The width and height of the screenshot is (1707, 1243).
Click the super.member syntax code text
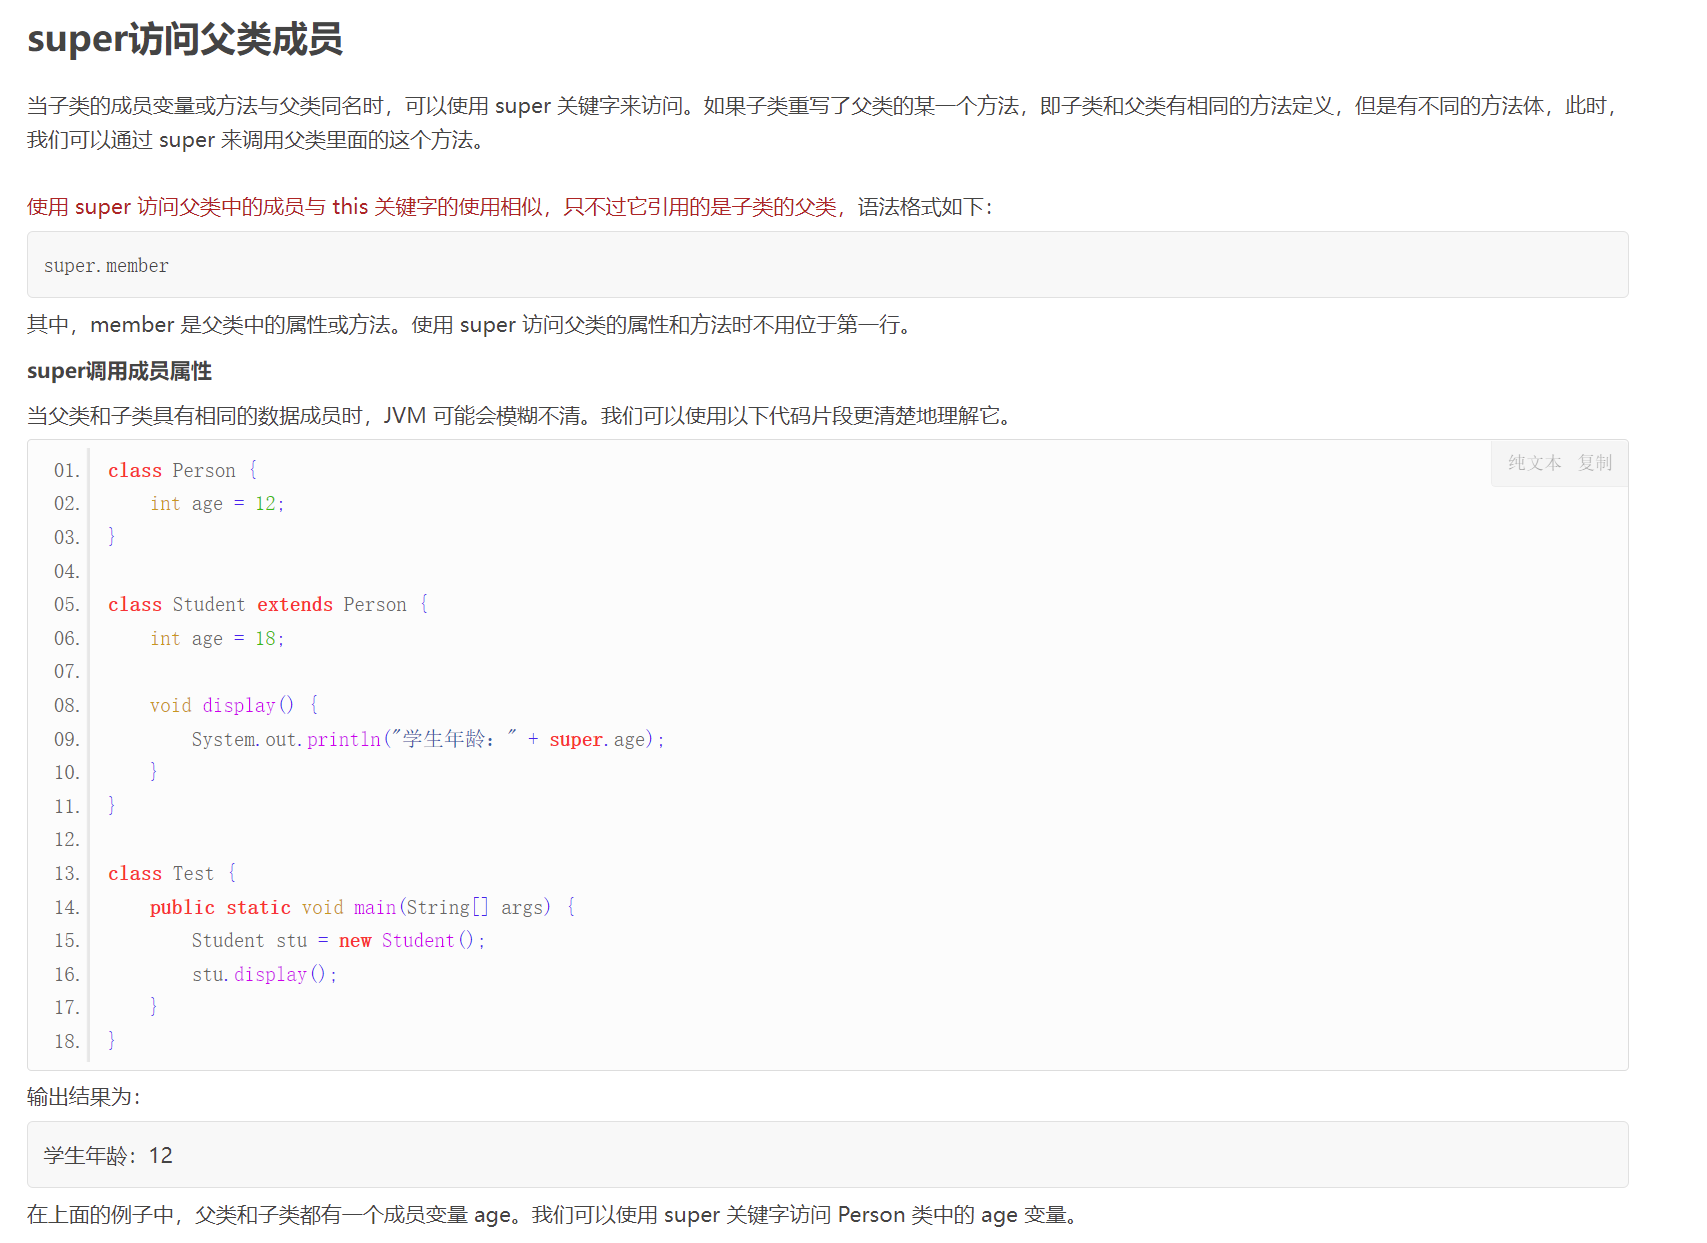(106, 266)
